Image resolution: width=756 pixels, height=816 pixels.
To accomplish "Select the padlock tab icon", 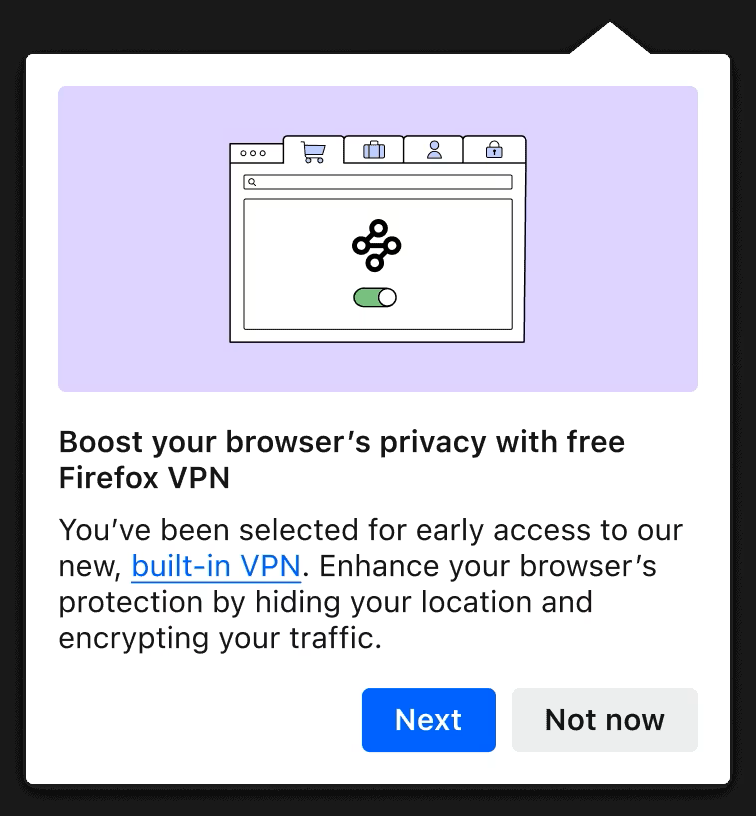I will [494, 149].
